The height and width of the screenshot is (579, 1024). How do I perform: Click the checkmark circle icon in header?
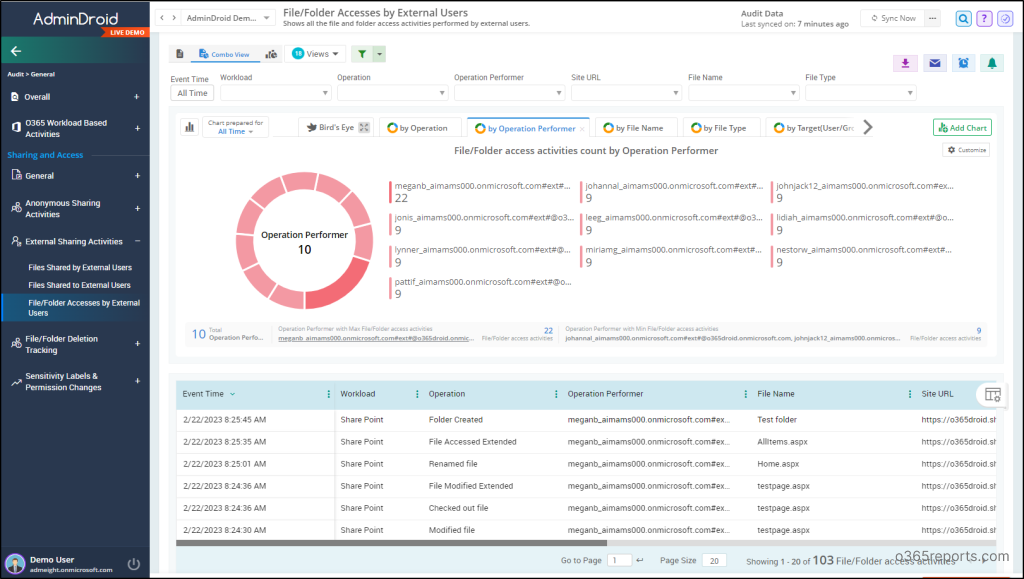[1005, 19]
